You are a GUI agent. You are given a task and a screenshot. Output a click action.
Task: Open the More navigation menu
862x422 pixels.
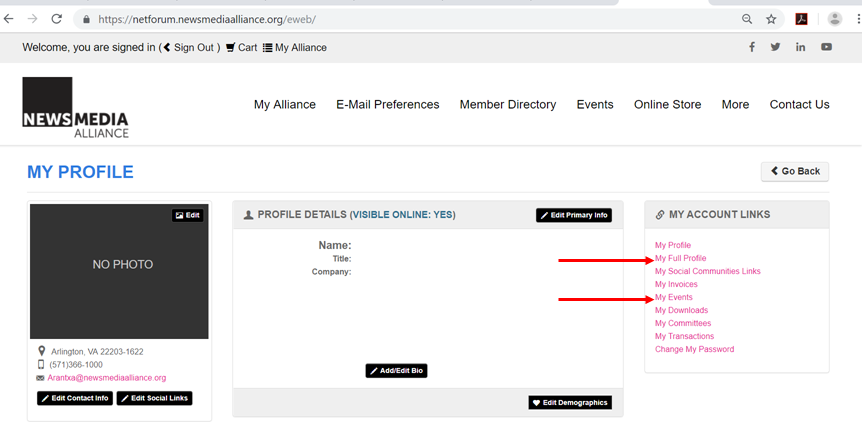pos(735,104)
